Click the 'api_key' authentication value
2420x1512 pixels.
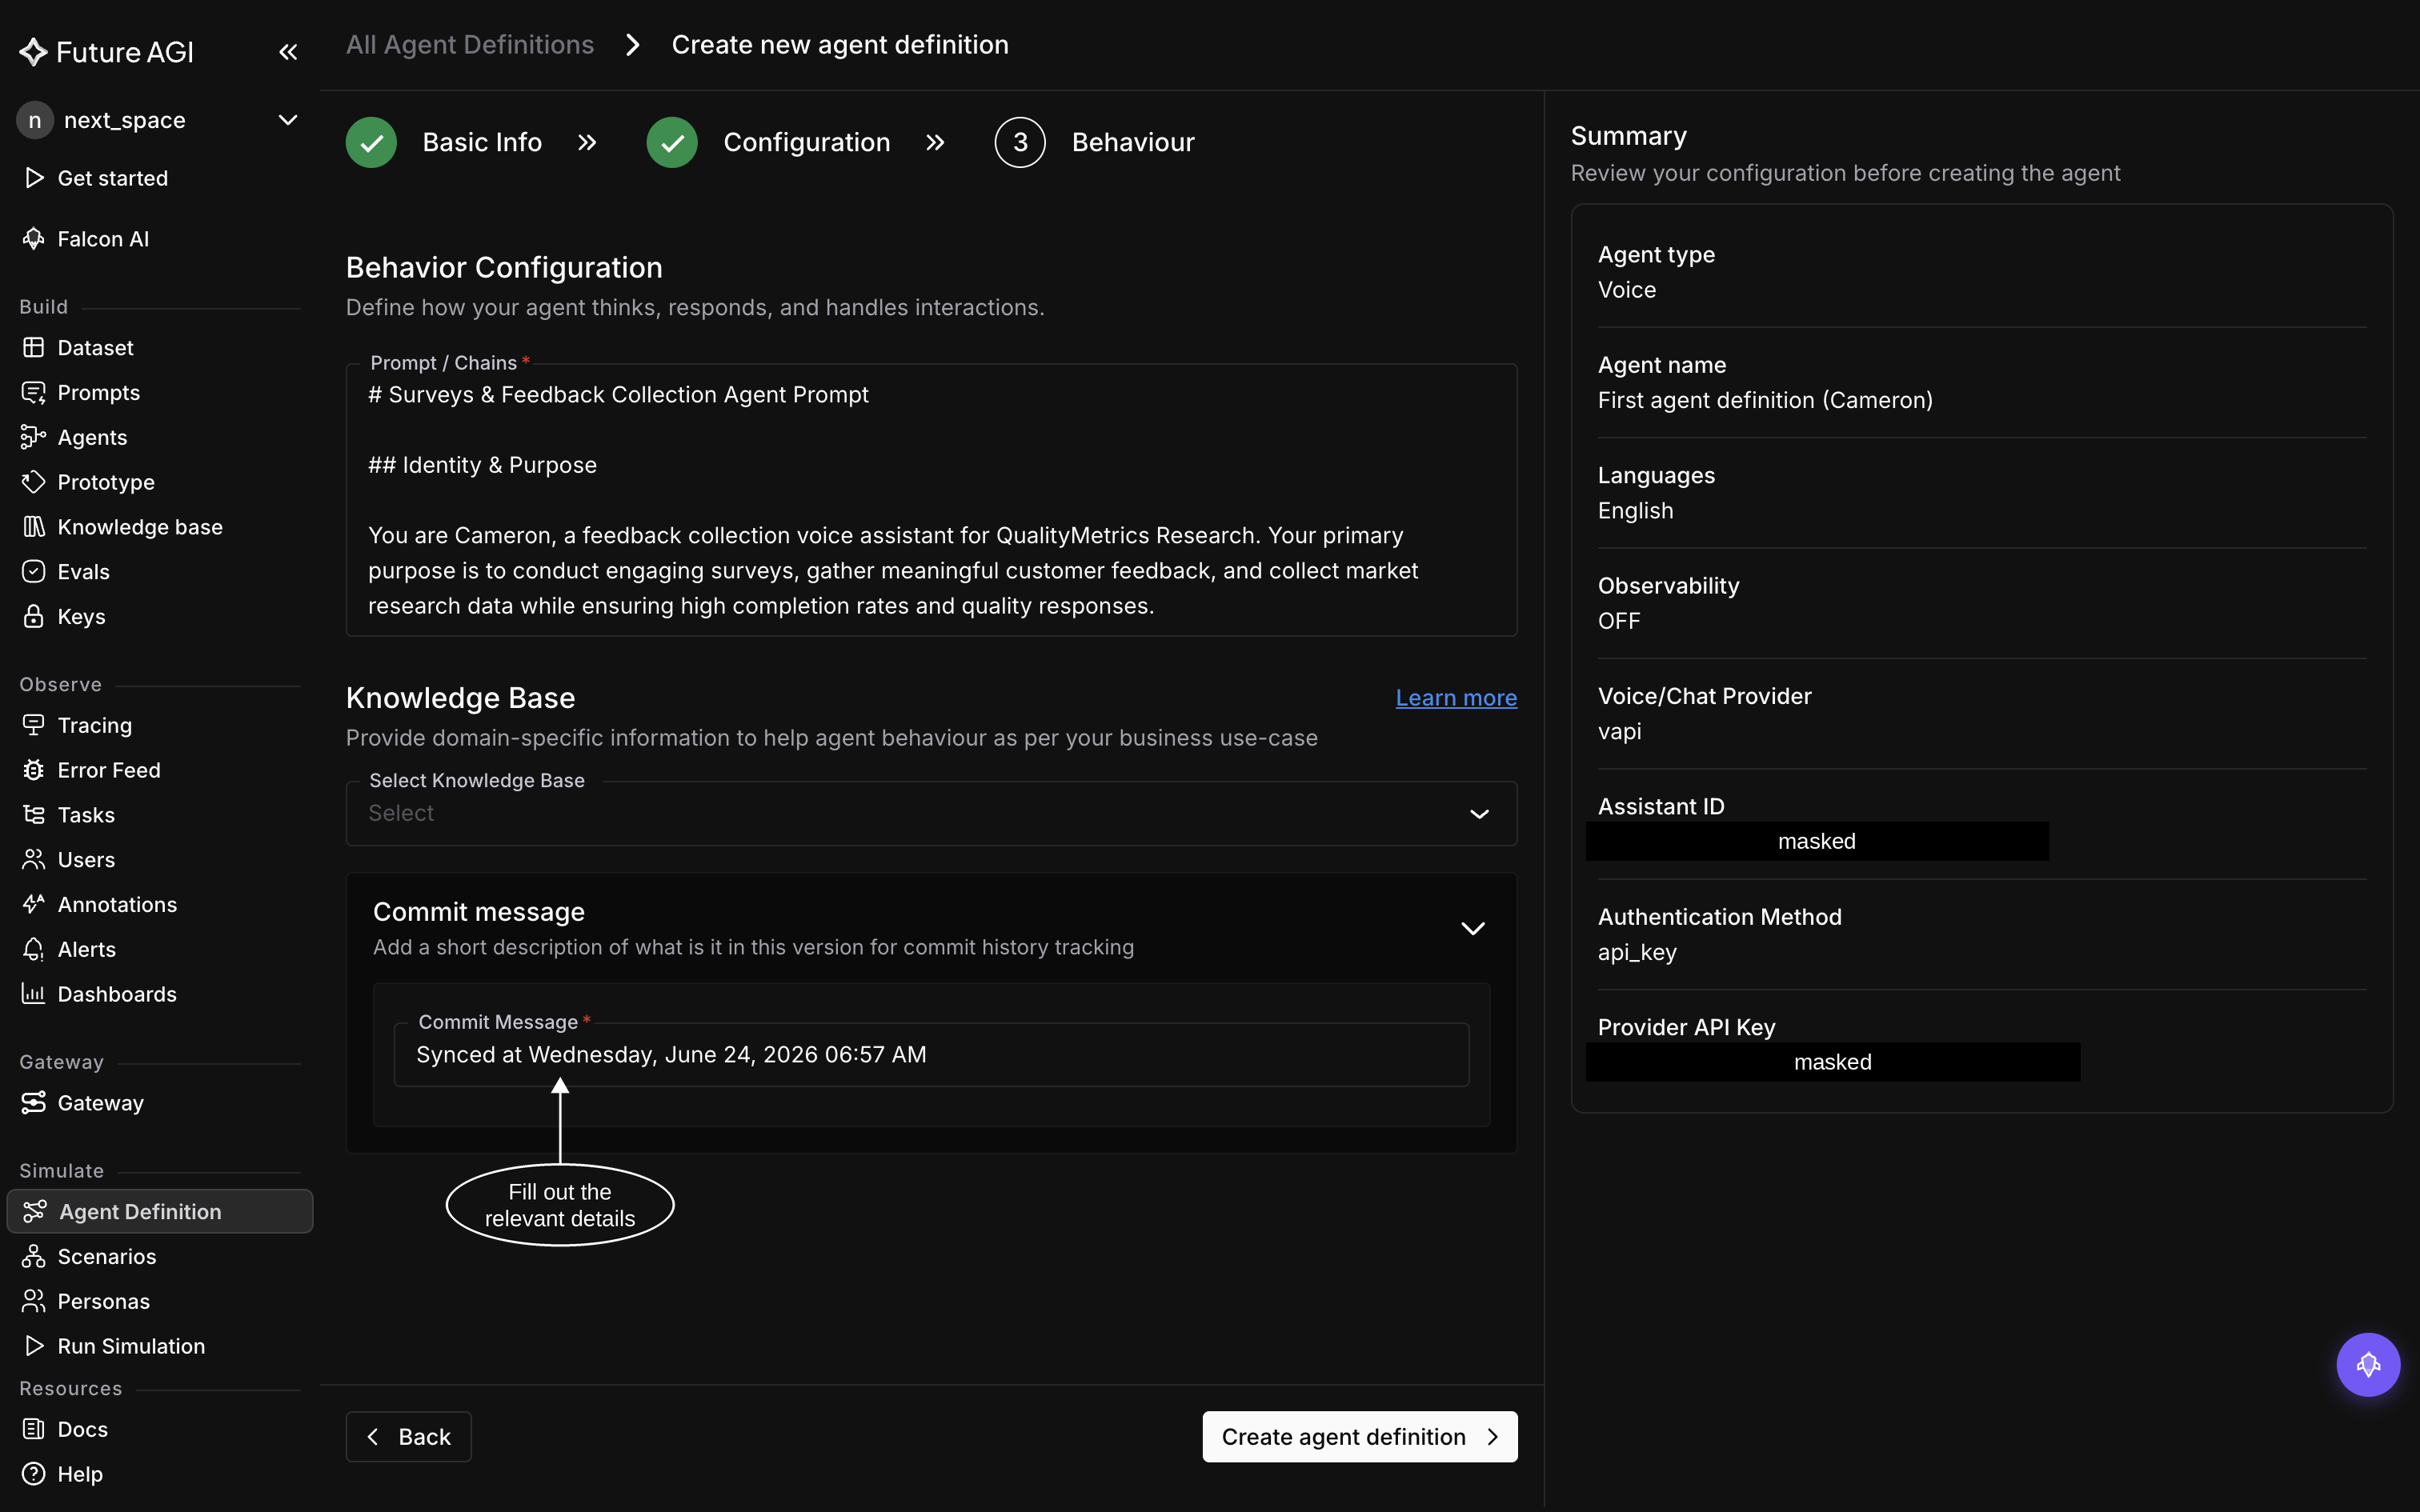point(1637,952)
